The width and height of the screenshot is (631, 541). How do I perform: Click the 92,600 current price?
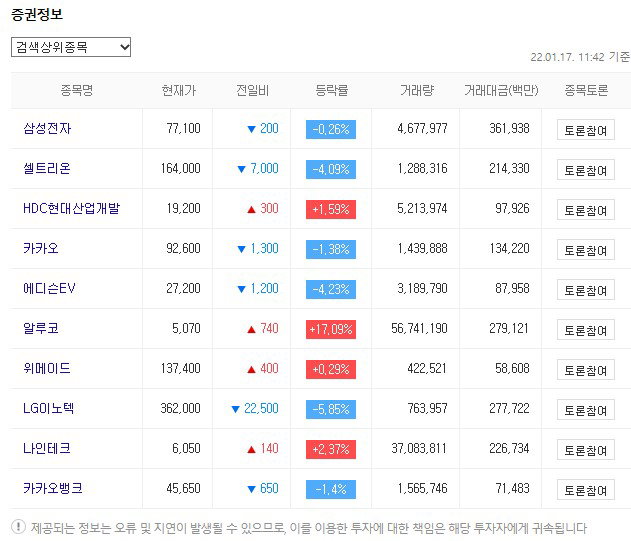184,248
